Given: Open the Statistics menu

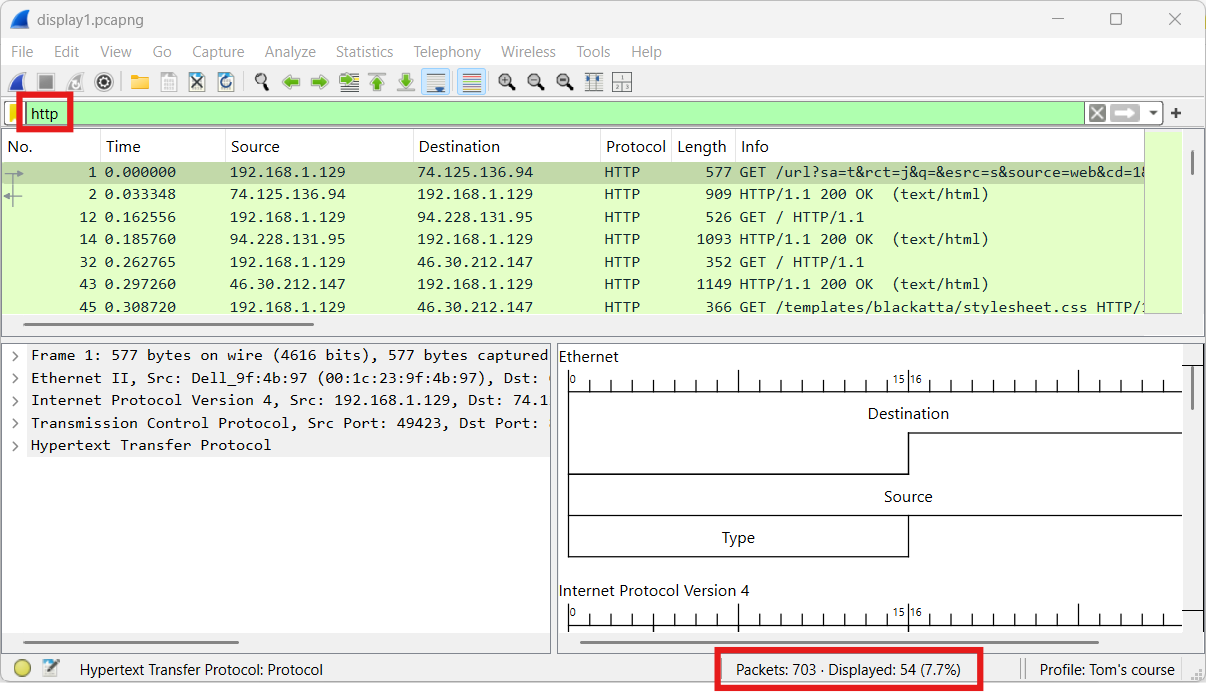Looking at the screenshot, I should click(364, 52).
